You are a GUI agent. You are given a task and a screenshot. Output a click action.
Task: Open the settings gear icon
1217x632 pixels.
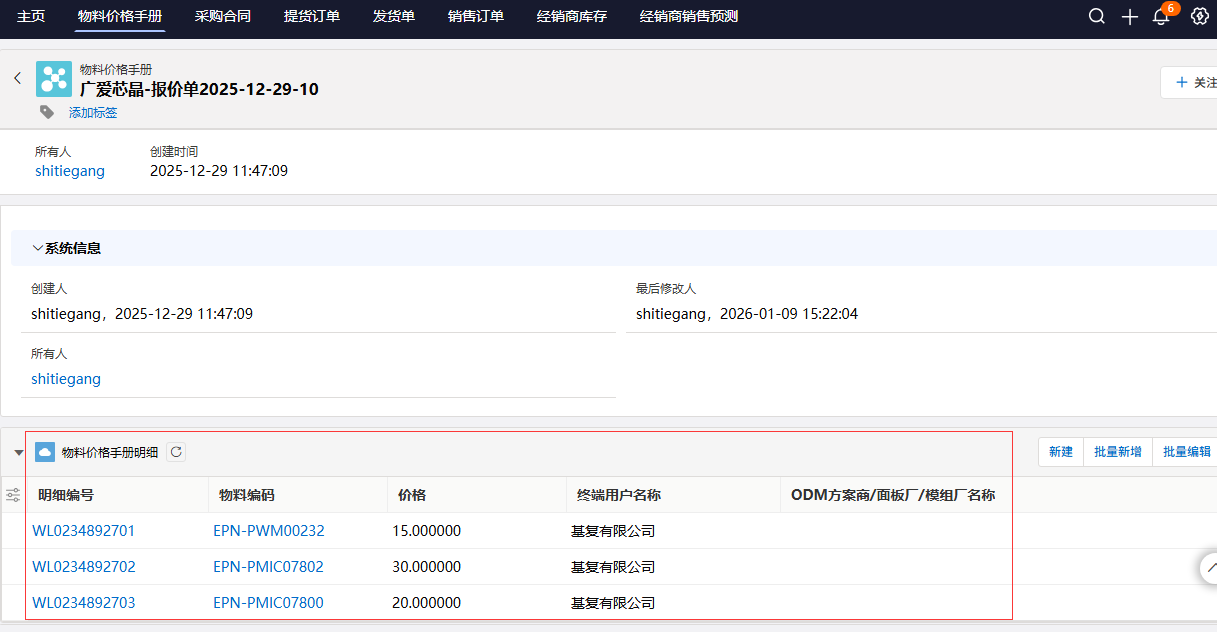pyautogui.click(x=1200, y=17)
